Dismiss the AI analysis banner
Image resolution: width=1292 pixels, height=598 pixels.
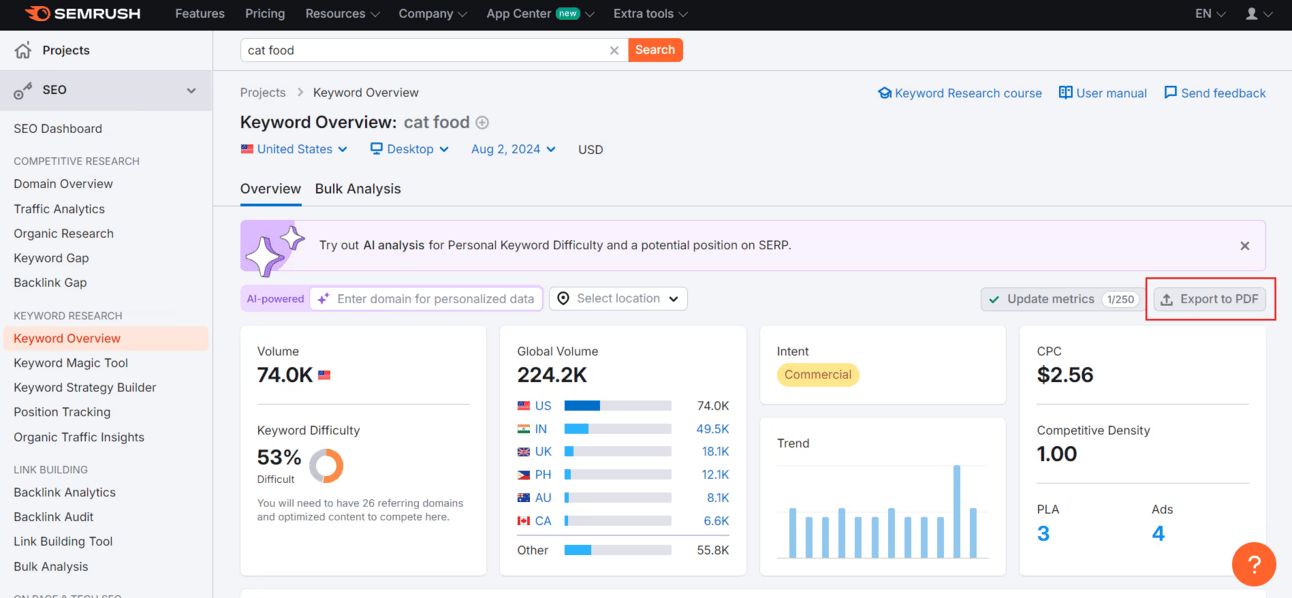pyautogui.click(x=1245, y=246)
